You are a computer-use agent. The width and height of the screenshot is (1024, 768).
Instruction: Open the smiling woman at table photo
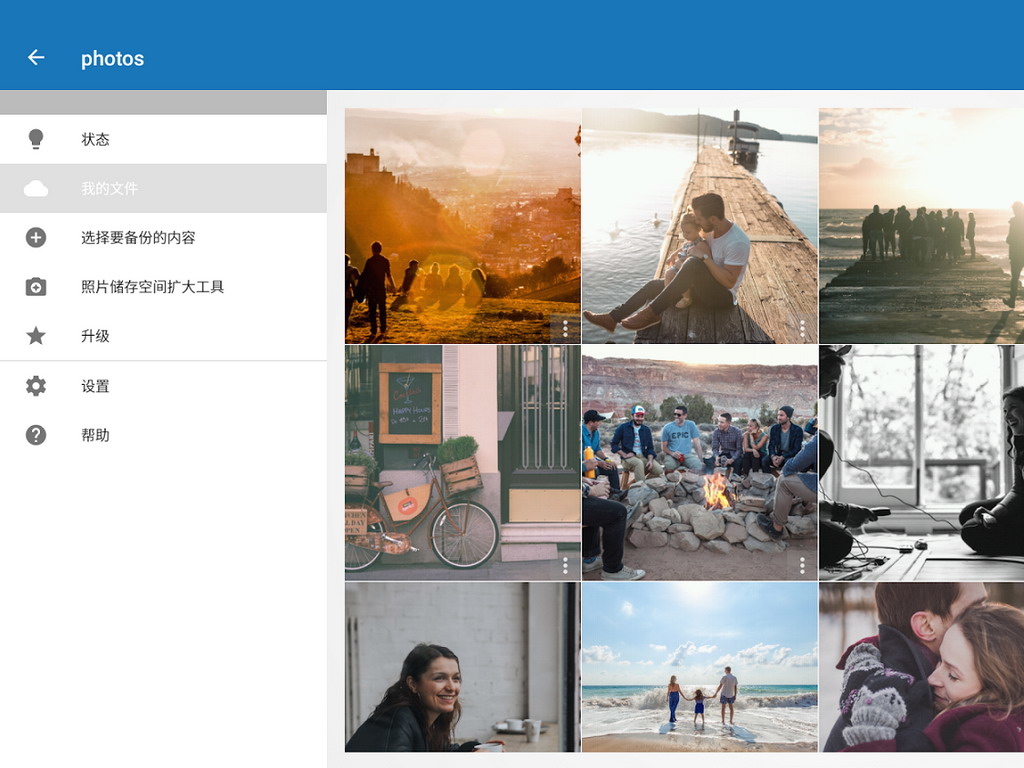(x=463, y=667)
